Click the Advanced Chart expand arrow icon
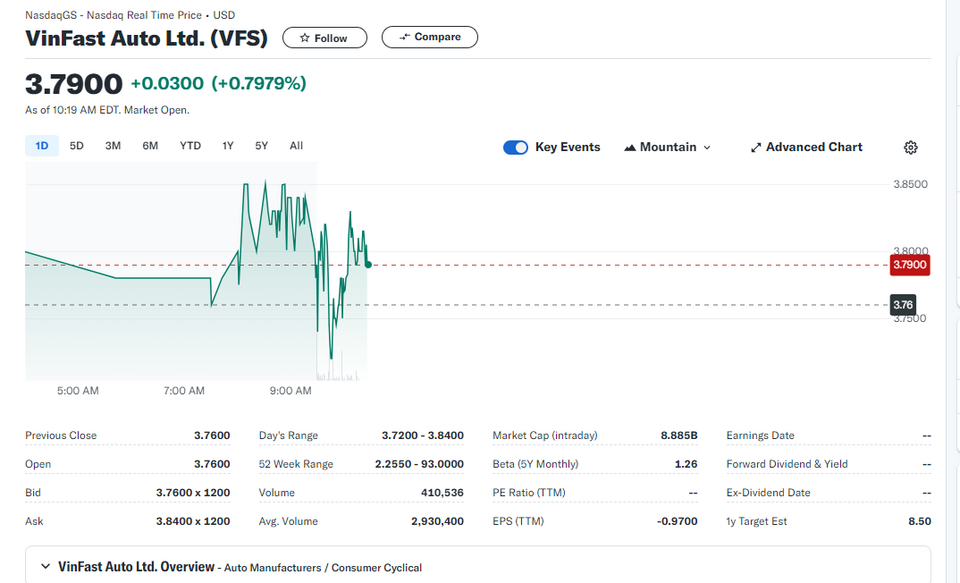The height and width of the screenshot is (583, 960). [x=756, y=148]
